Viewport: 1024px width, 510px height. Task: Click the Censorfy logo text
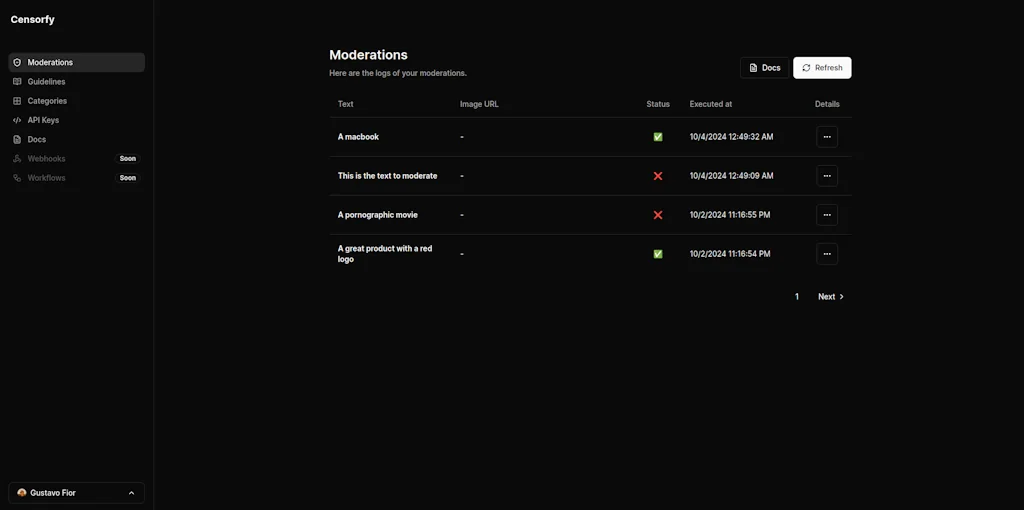pyautogui.click(x=33, y=20)
